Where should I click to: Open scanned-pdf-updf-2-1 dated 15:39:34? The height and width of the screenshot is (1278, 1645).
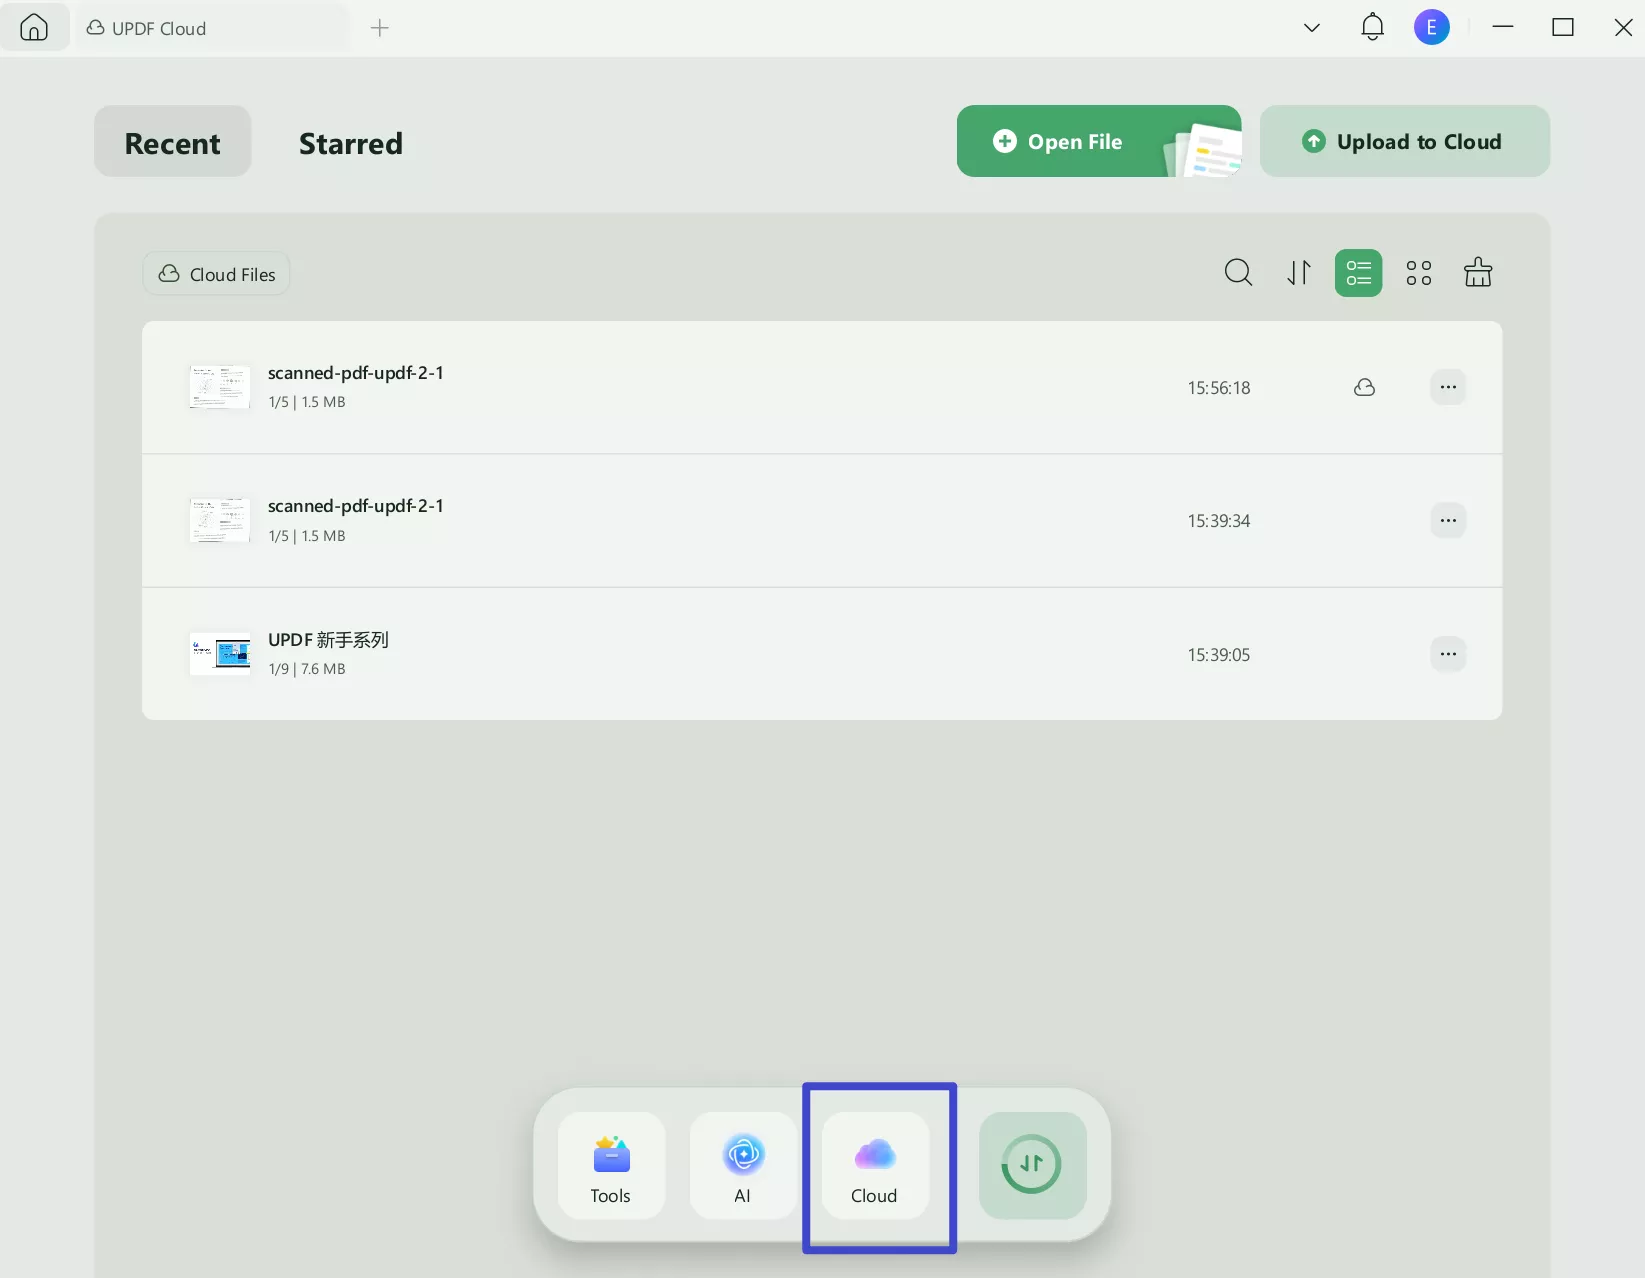(x=822, y=520)
